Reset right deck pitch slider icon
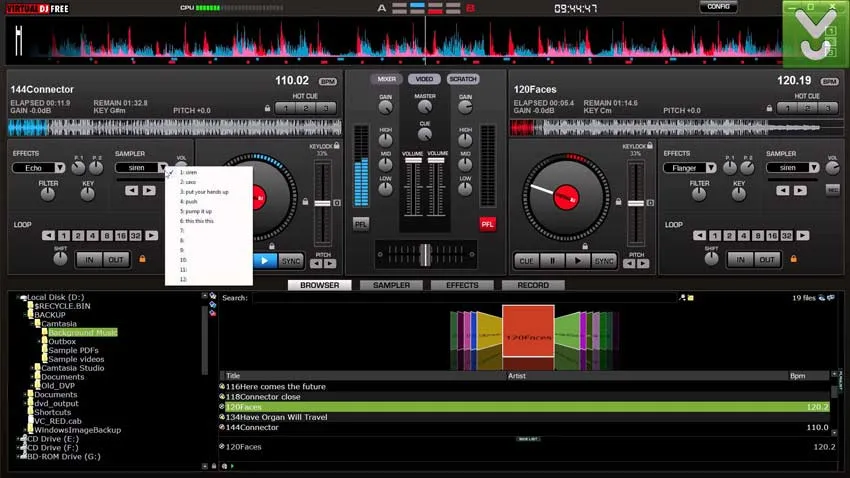This screenshot has height=478, width=850. (651, 203)
